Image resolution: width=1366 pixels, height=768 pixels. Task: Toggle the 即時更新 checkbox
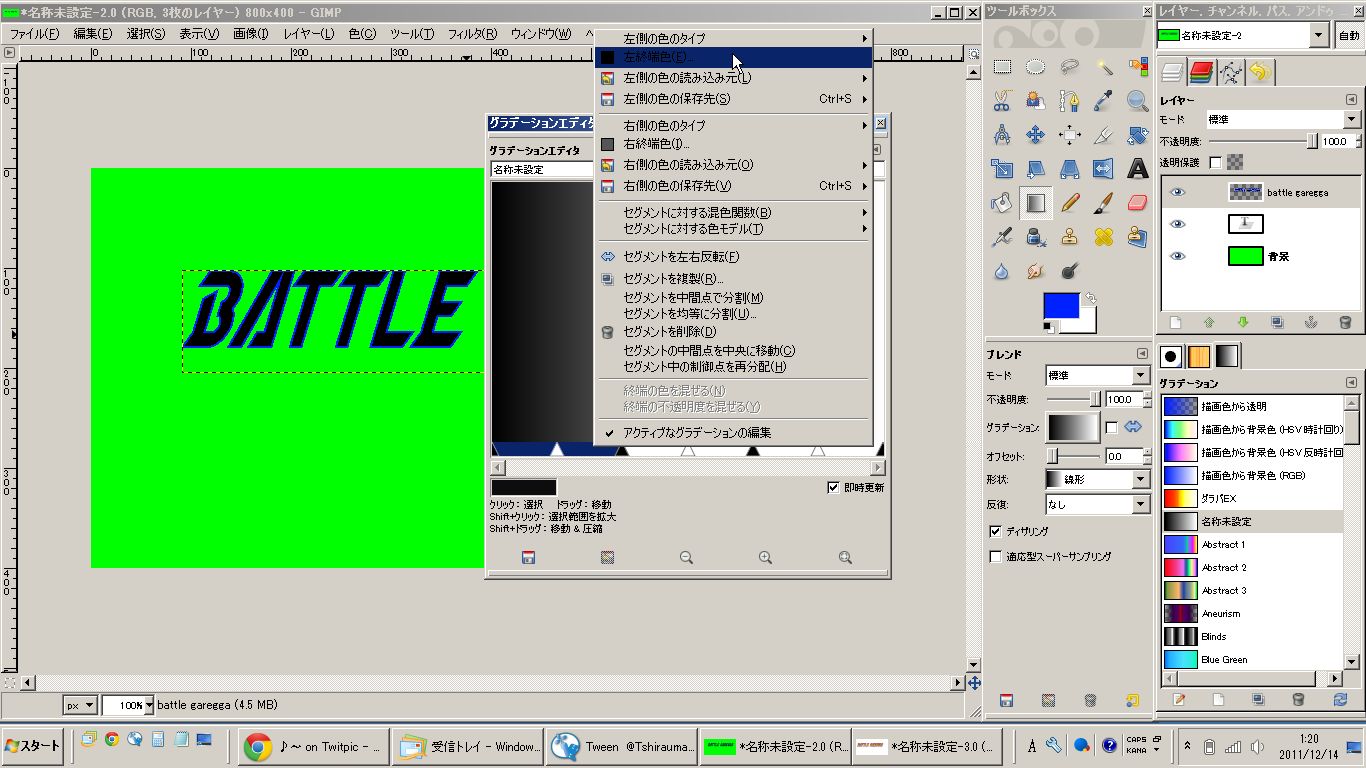[833, 487]
